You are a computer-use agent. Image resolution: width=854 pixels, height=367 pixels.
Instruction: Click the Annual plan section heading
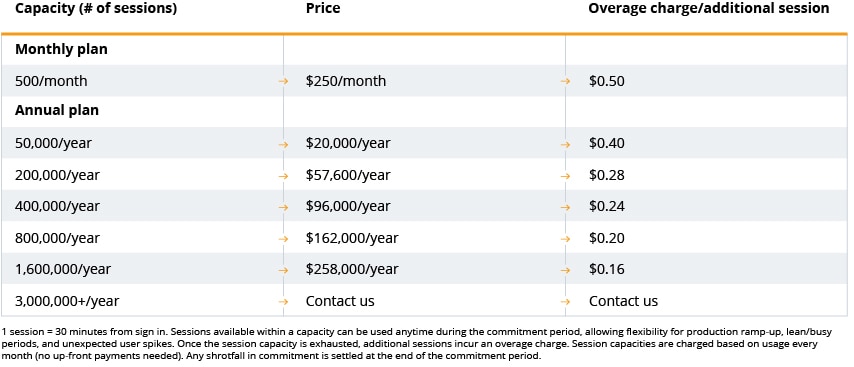pyautogui.click(x=57, y=111)
